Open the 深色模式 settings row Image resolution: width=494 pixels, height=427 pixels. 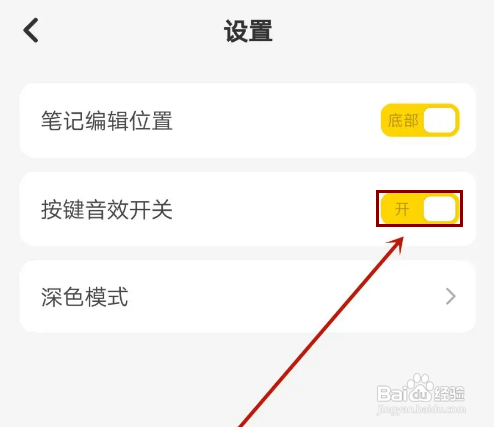(248, 296)
